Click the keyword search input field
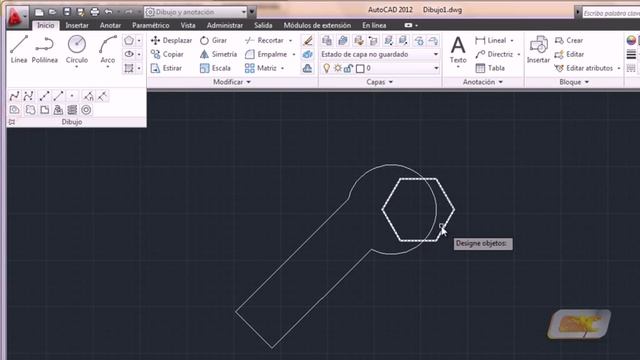This screenshot has height=360, width=640. coord(611,13)
